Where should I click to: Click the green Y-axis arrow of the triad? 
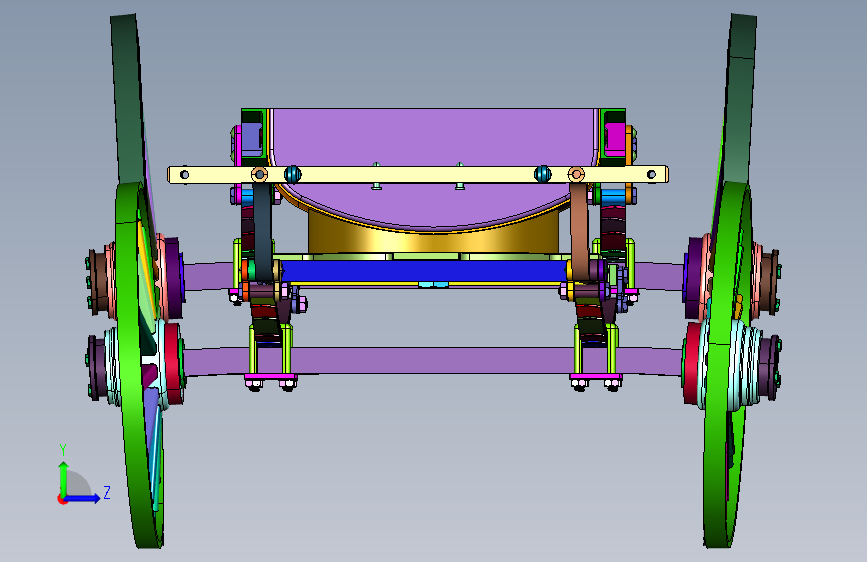coord(64,478)
